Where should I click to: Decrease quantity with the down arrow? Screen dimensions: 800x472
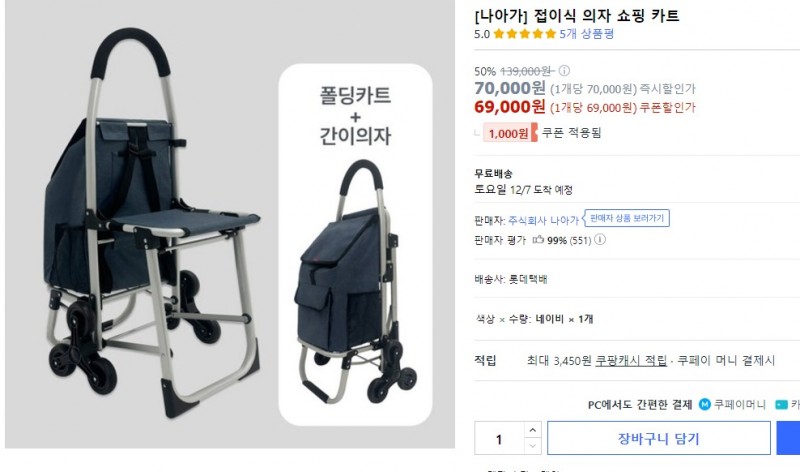pyautogui.click(x=532, y=446)
